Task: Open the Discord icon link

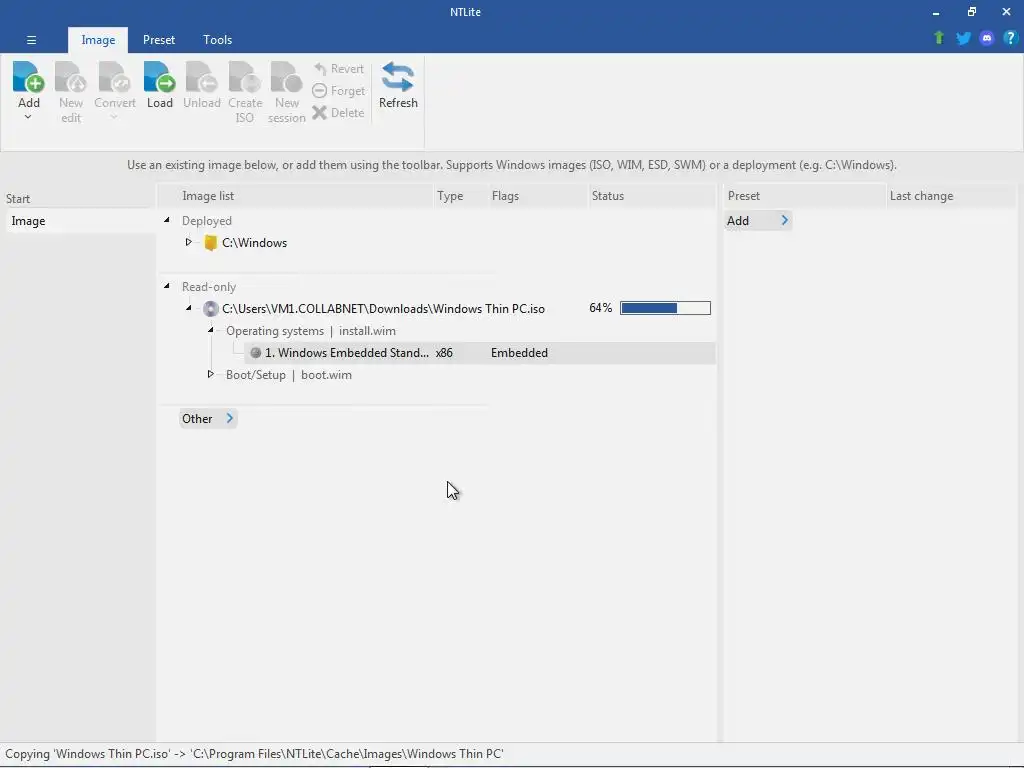Action: point(987,38)
